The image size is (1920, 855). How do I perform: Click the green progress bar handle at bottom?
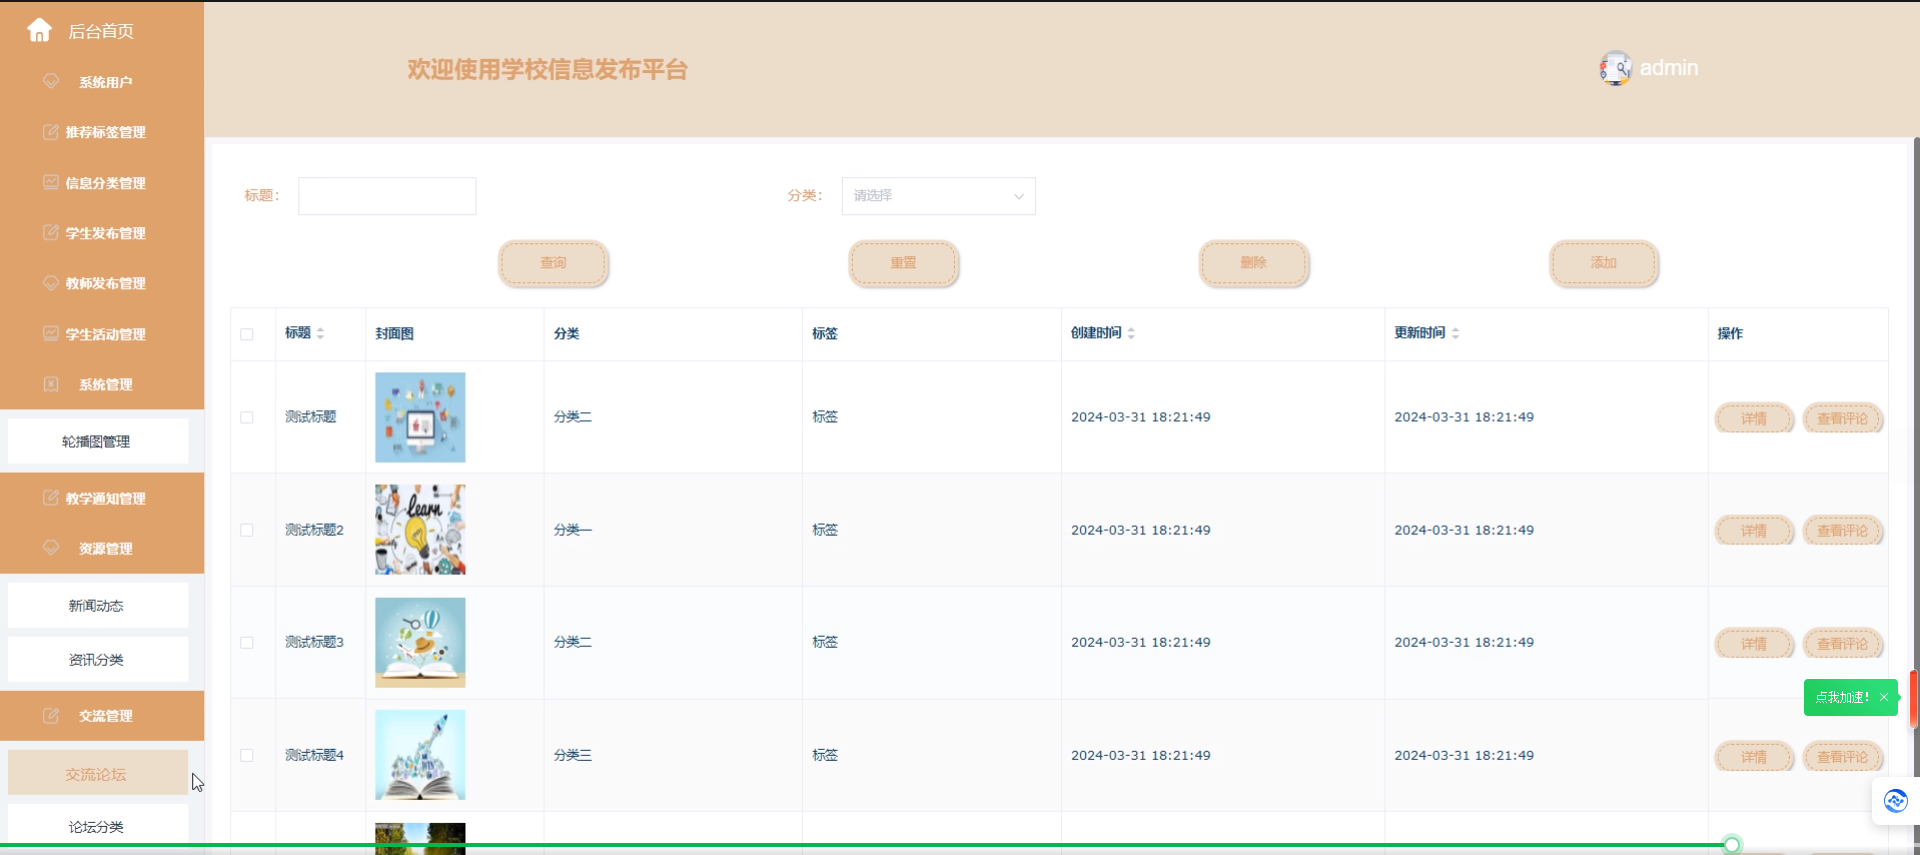pyautogui.click(x=1732, y=845)
